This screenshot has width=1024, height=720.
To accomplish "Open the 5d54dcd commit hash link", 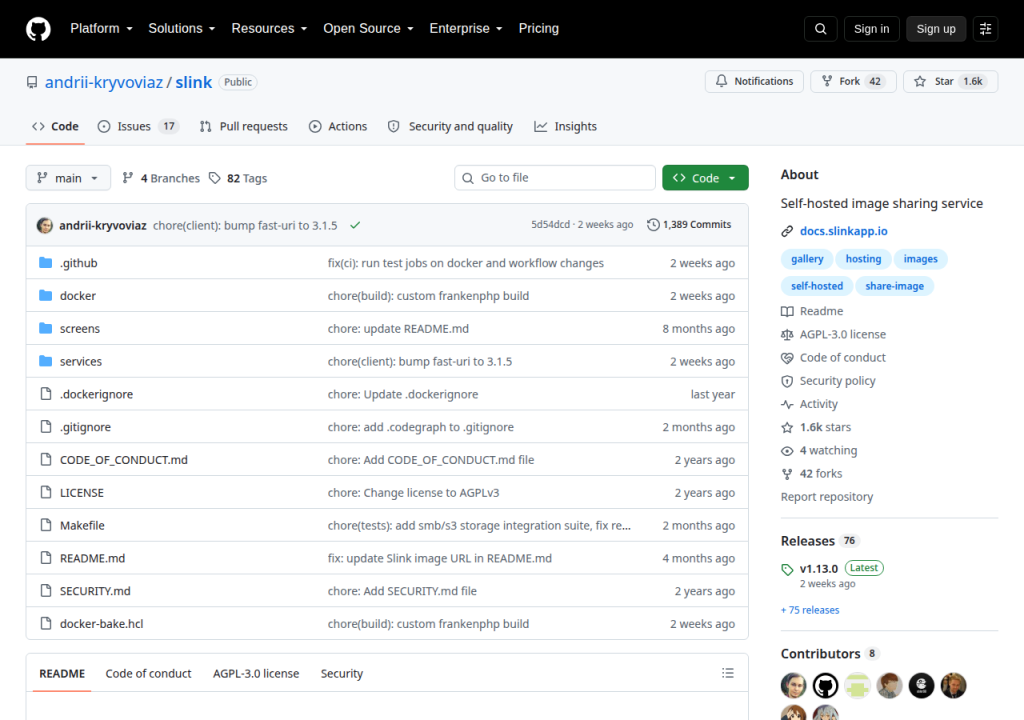I will coord(550,225).
